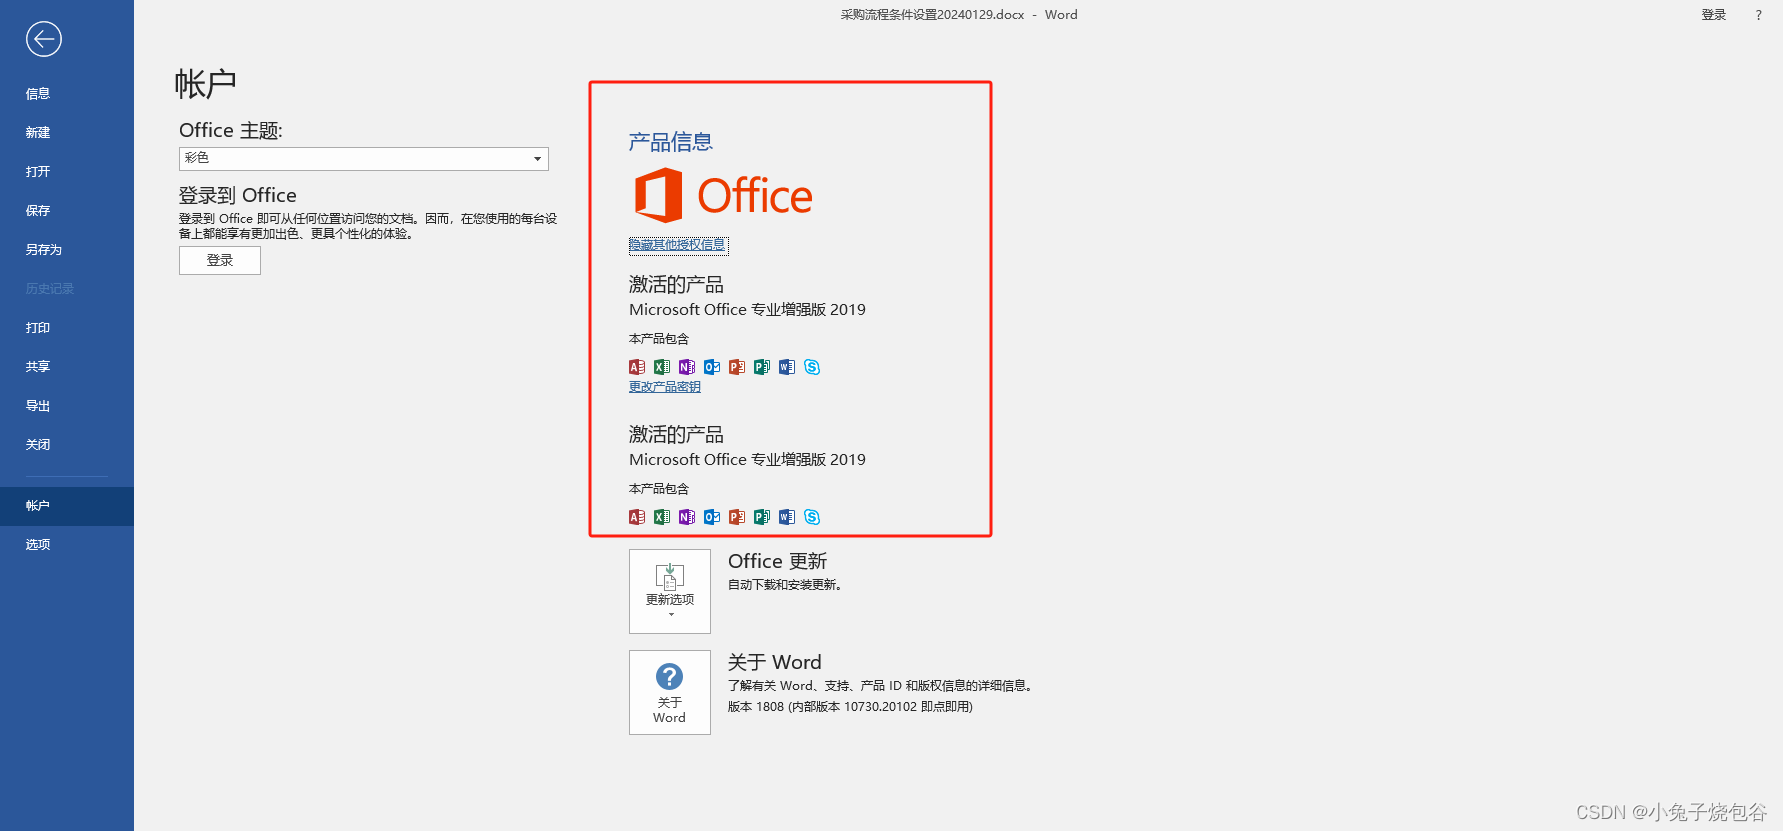This screenshot has height=831, width=1783.
Task: Click the Access icon above 更改产品密钥
Action: pyautogui.click(x=637, y=367)
